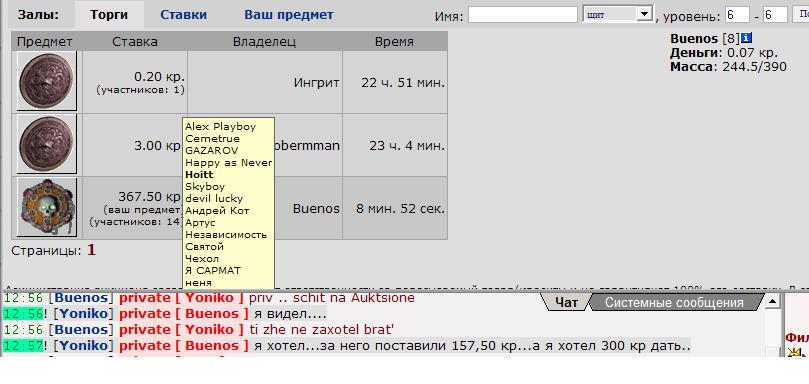
Task: Click the 22 ч. 51 мин. time cell
Action: point(395,82)
